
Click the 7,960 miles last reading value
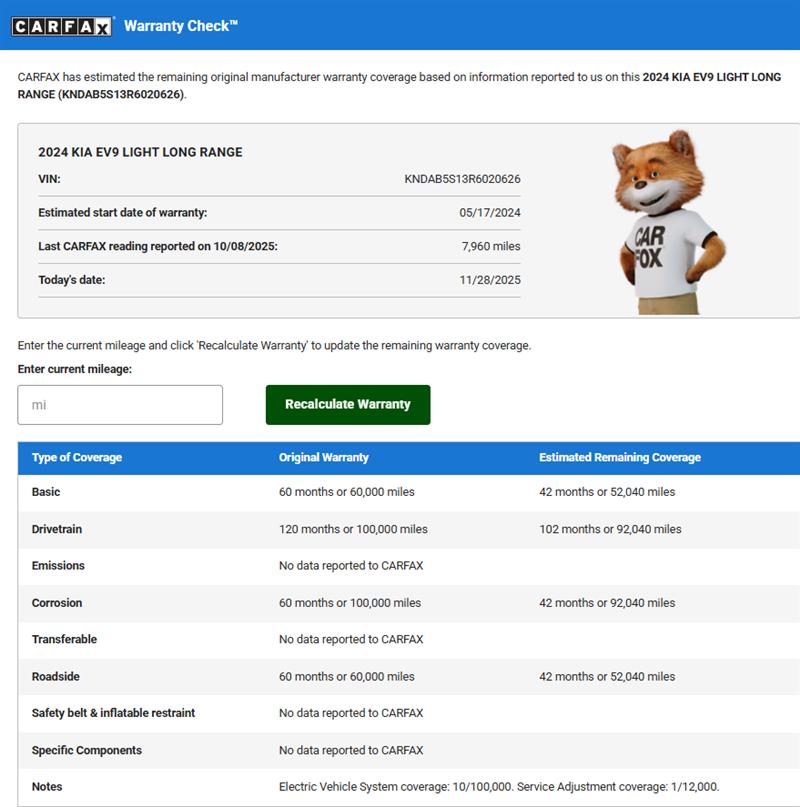click(491, 246)
